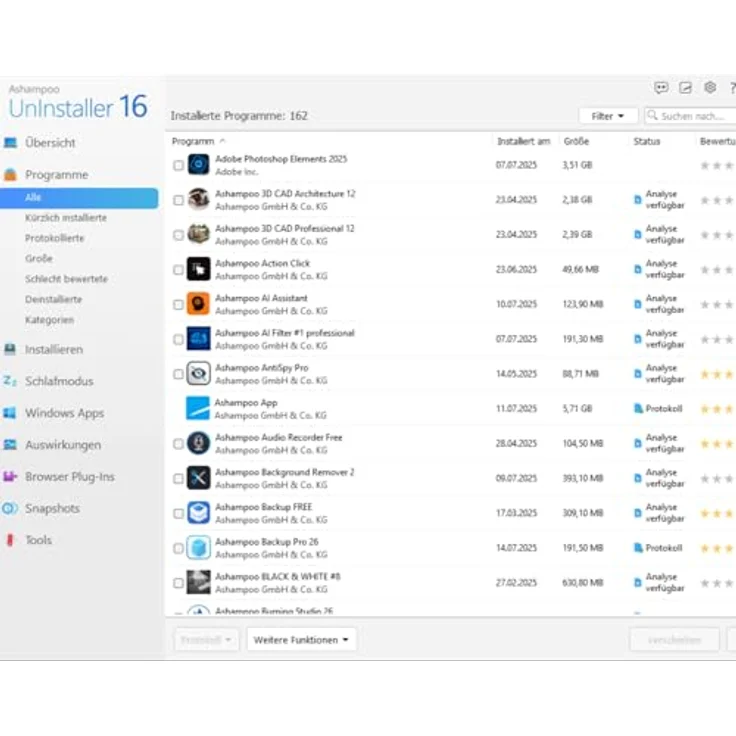Click the Ashampoo Background Remover 2 icon
This screenshot has height=736, width=736.
coord(199,478)
